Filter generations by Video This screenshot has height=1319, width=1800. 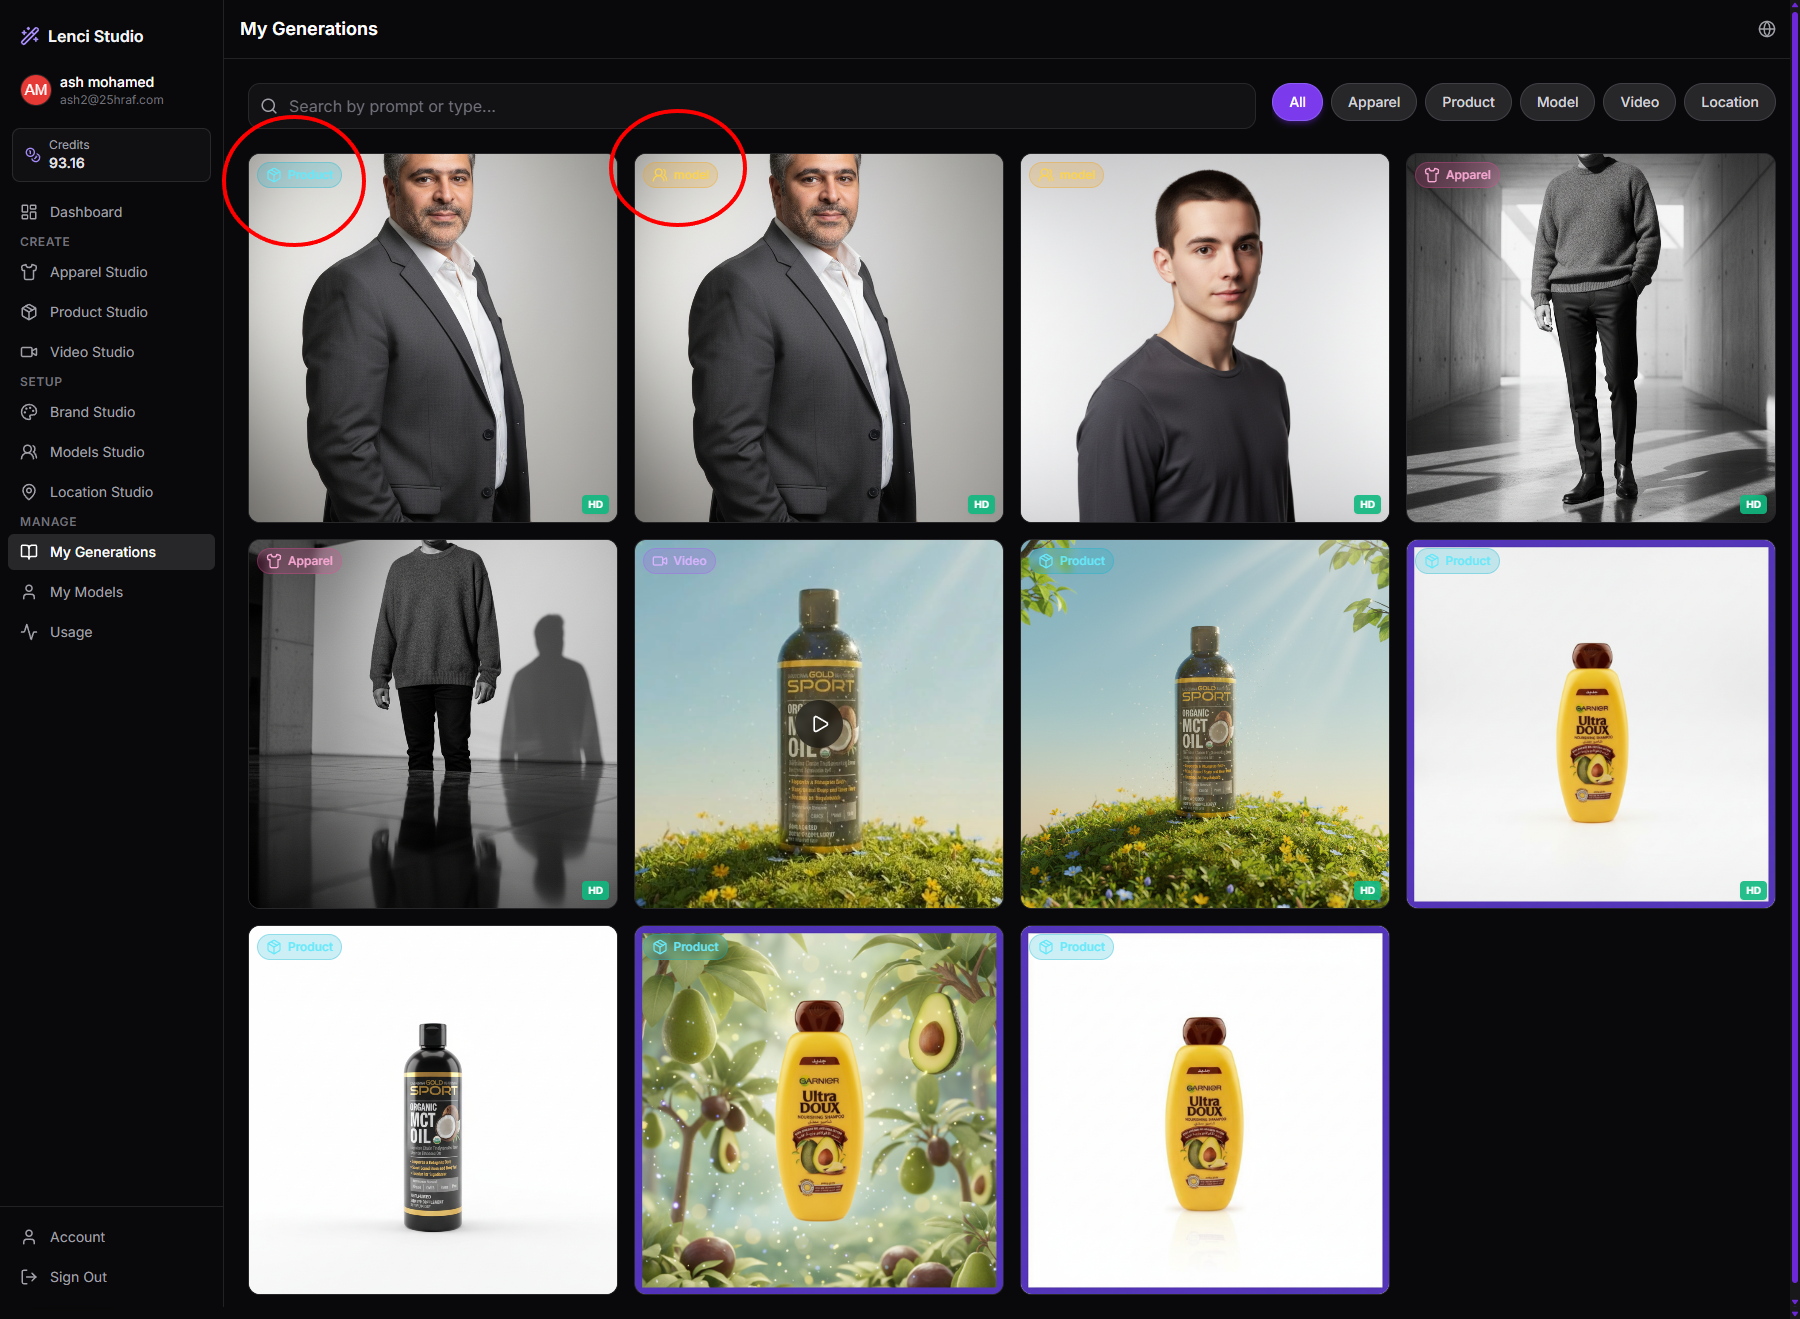1639,102
